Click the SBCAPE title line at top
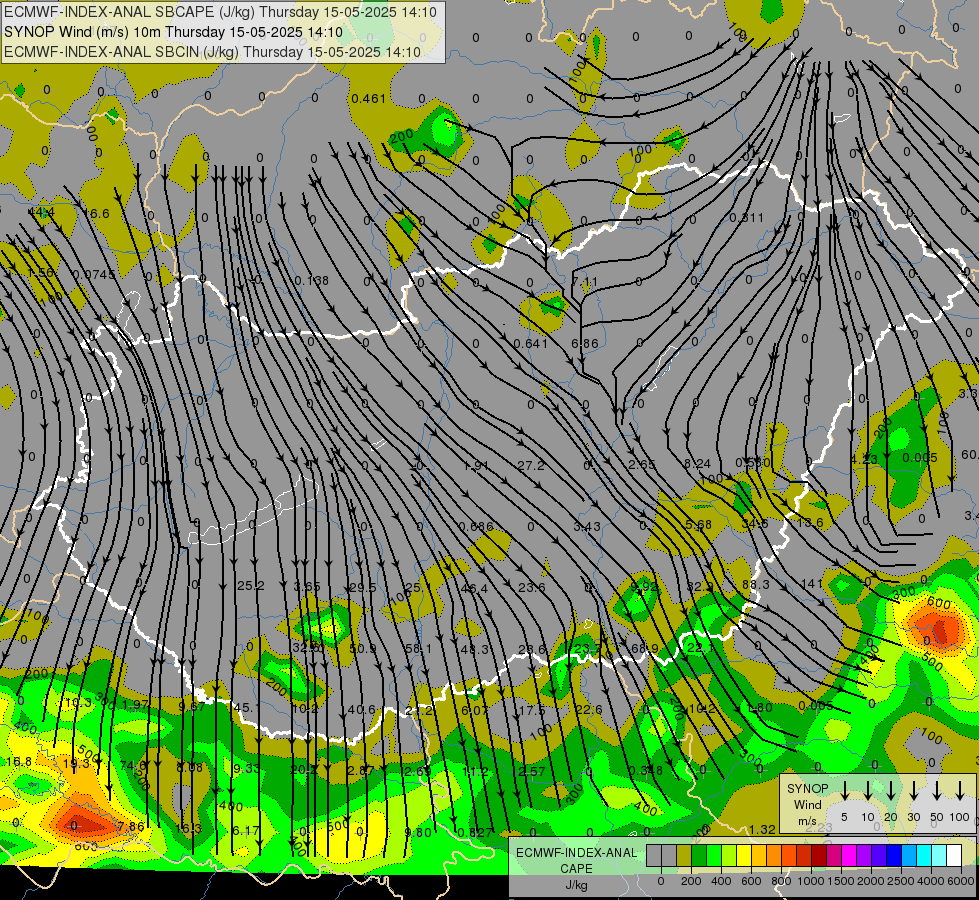The image size is (979, 900). pyautogui.click(x=220, y=12)
